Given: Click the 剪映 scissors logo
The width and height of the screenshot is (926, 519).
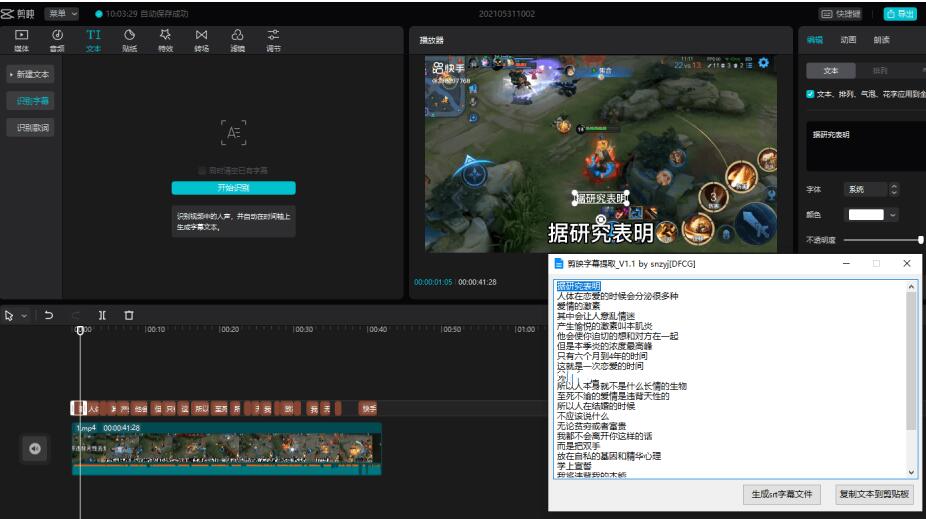Looking at the screenshot, I should click(7, 14).
